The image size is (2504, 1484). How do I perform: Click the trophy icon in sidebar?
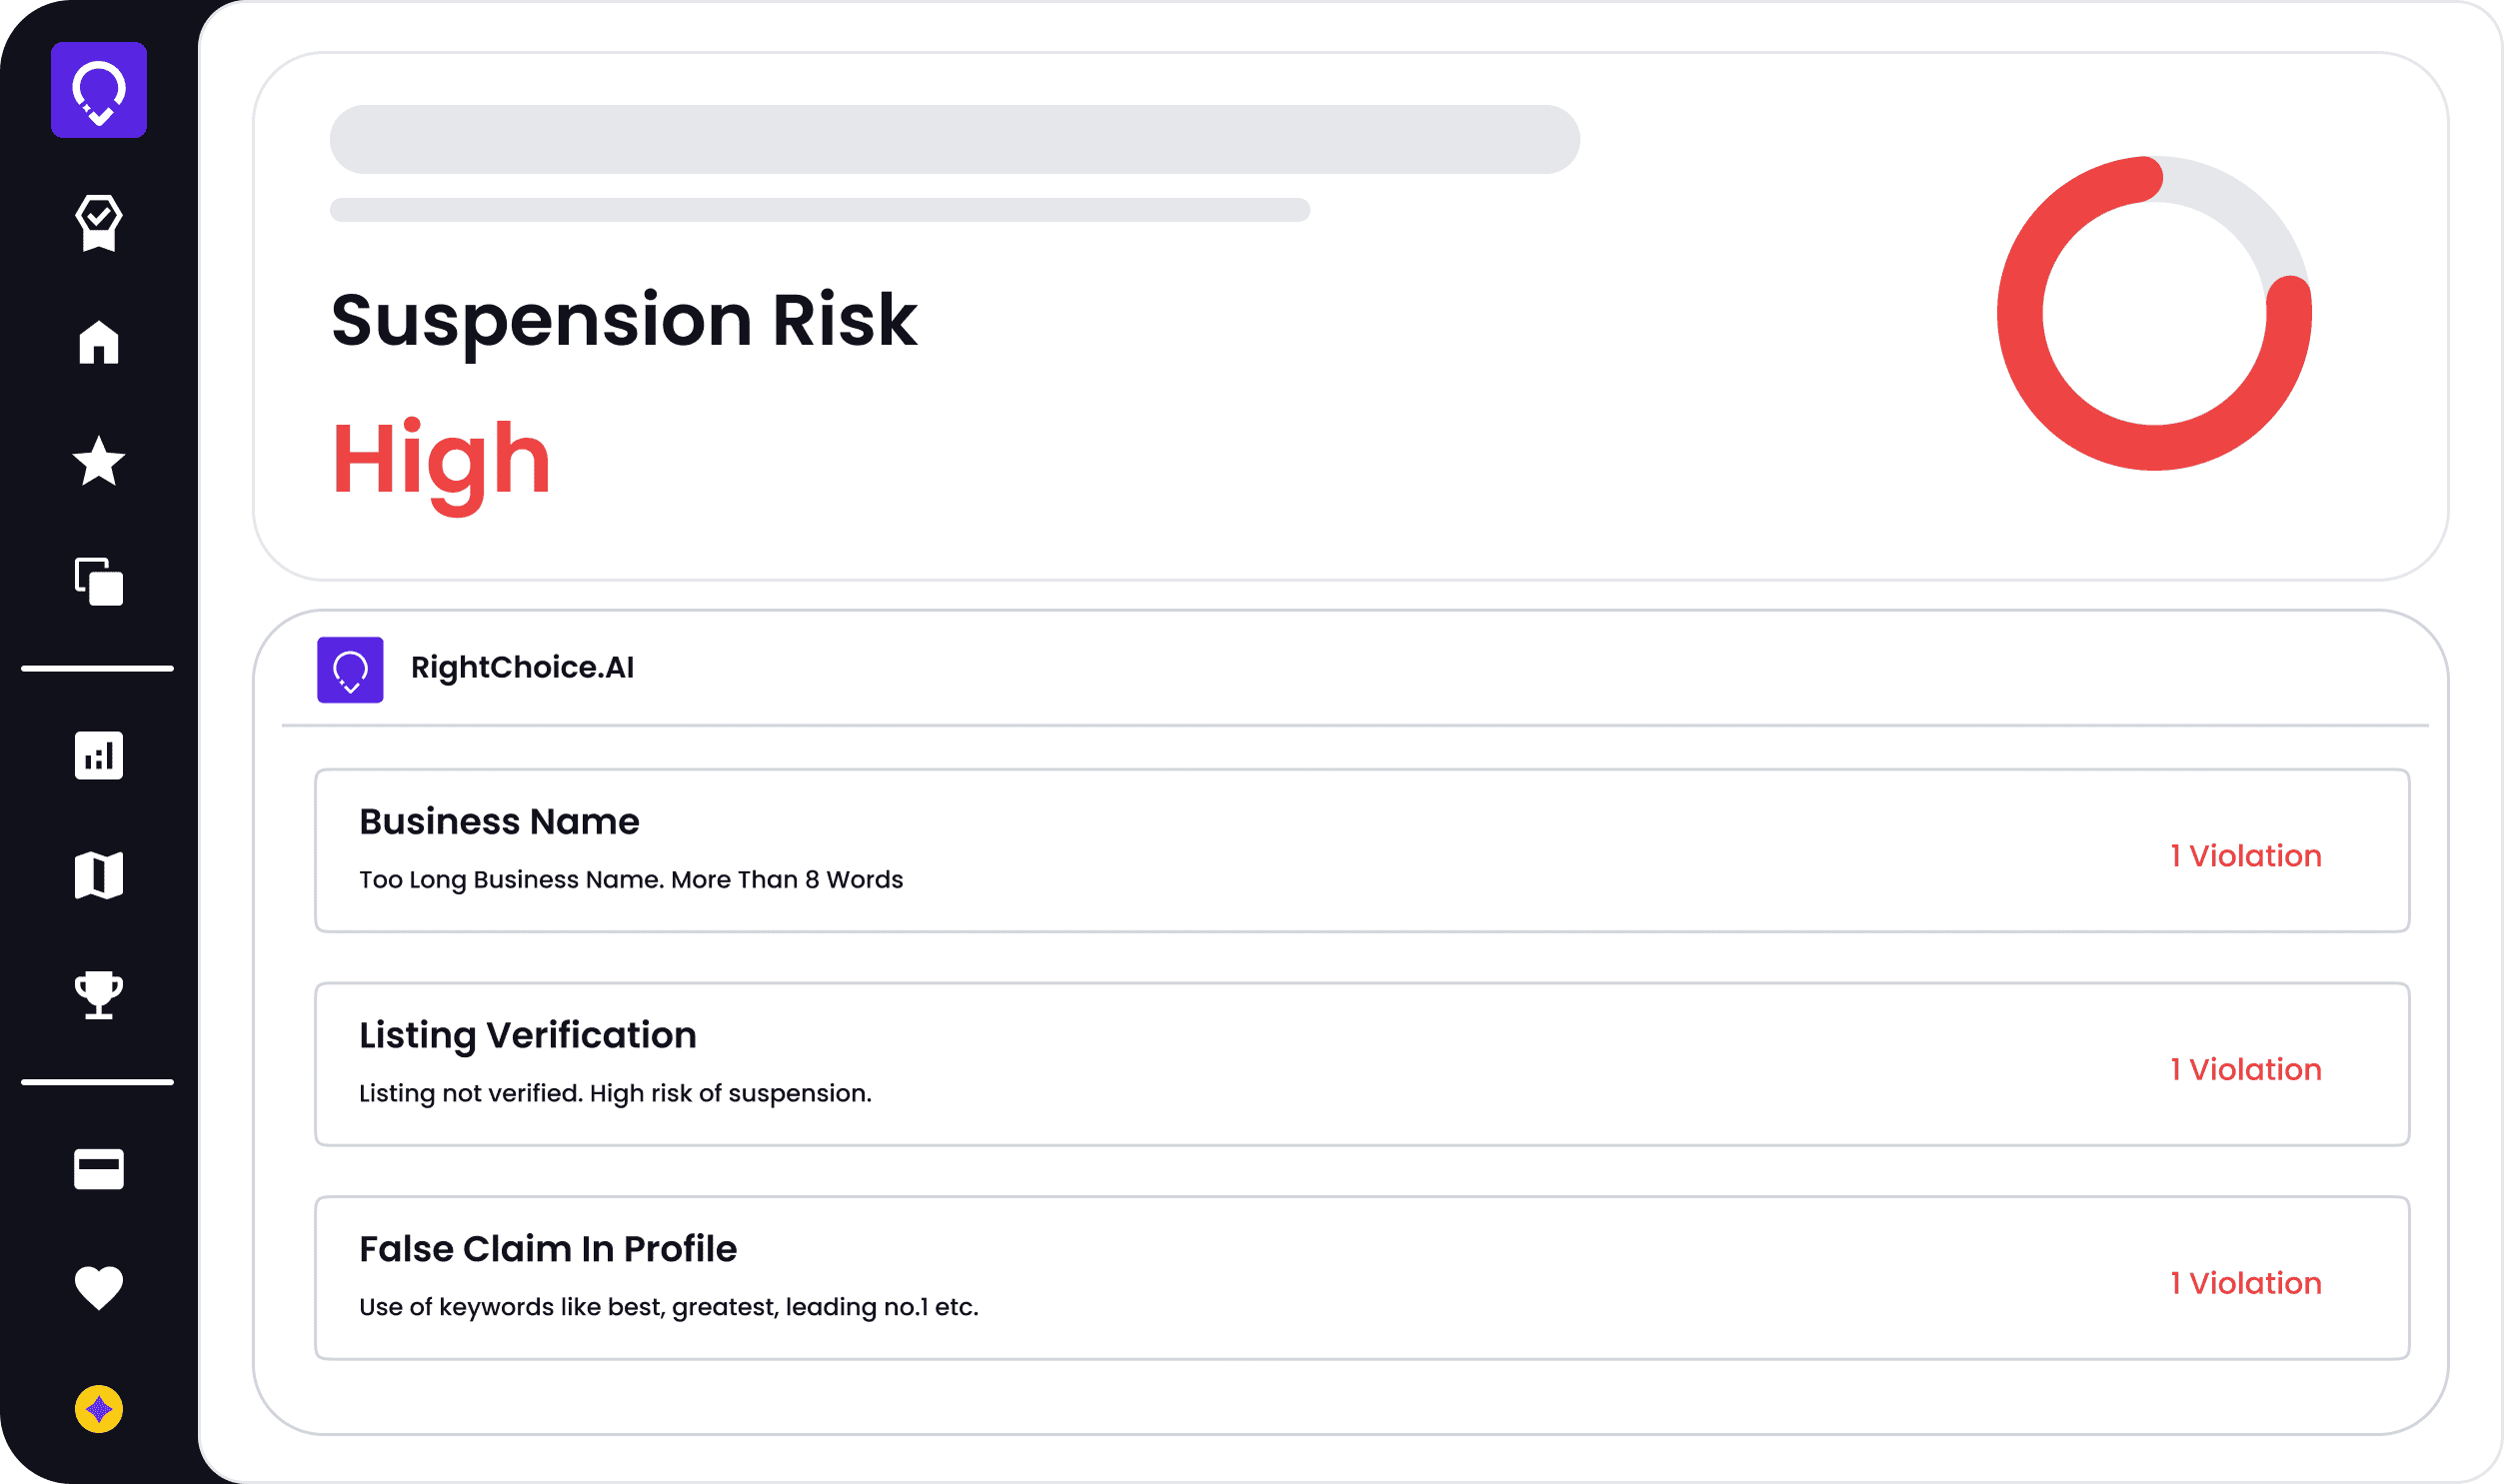(98, 995)
